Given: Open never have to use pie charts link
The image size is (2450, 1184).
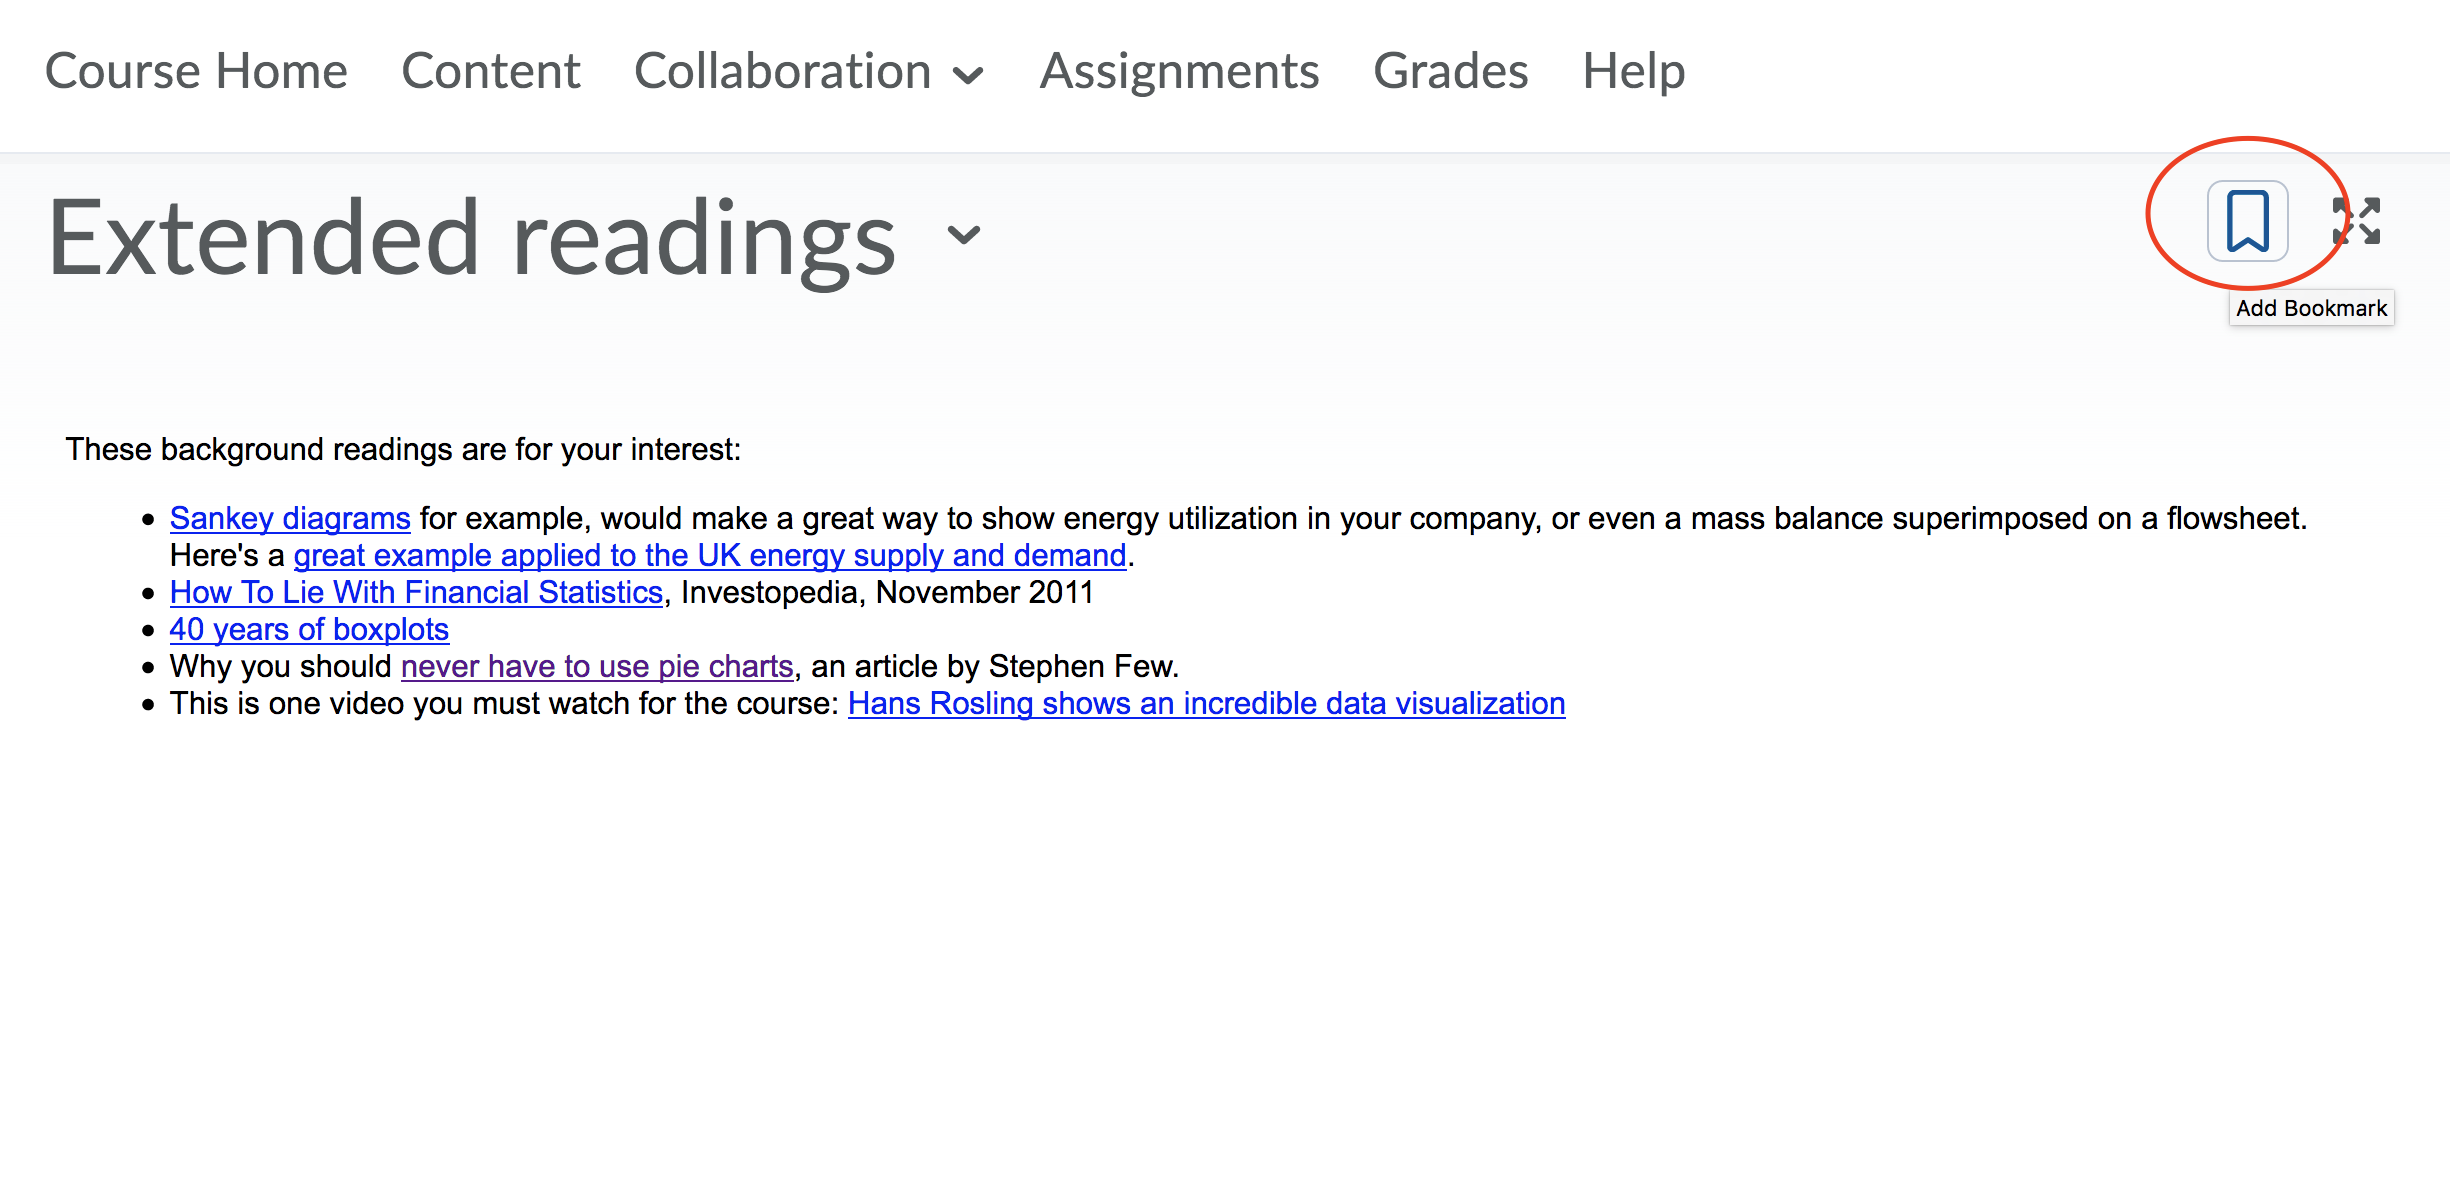Looking at the screenshot, I should coord(597,666).
